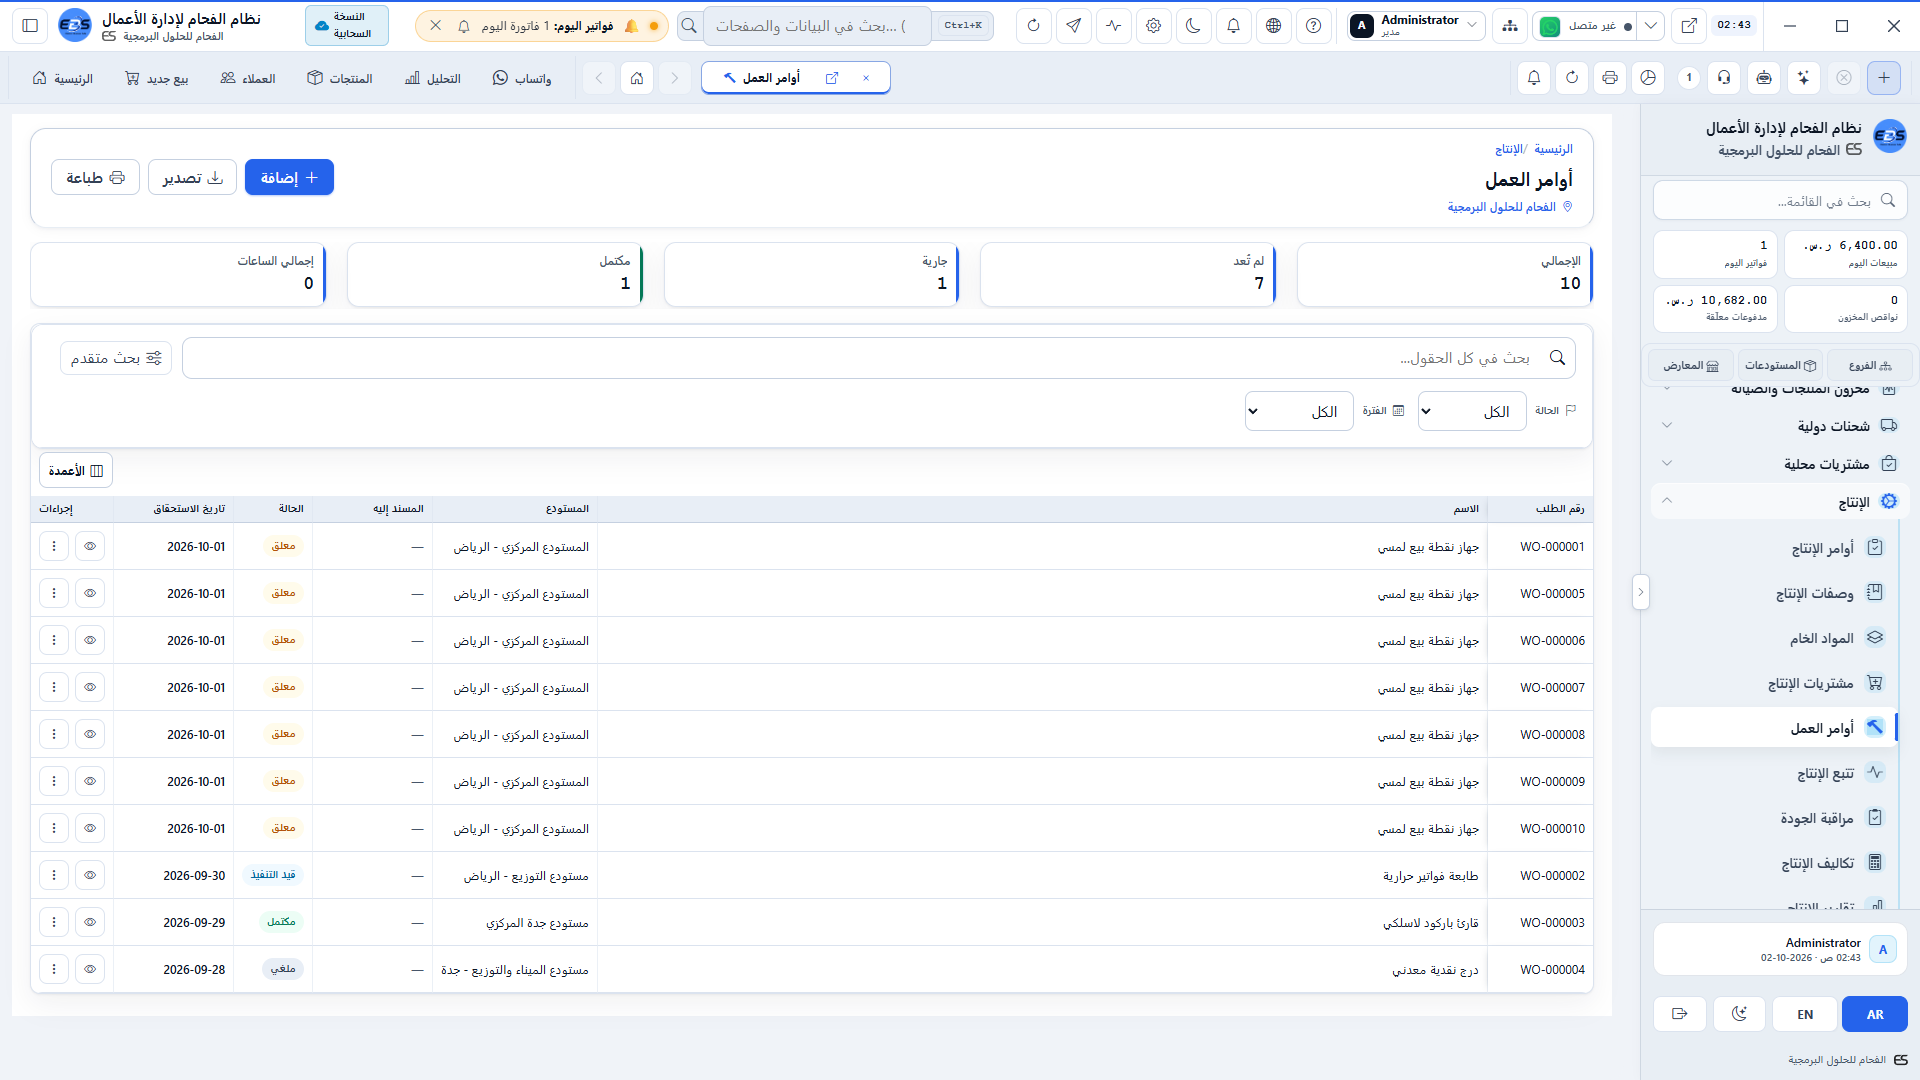Select مراقبة الجودة in sidebar
The width and height of the screenshot is (1920, 1080).
1774,818
